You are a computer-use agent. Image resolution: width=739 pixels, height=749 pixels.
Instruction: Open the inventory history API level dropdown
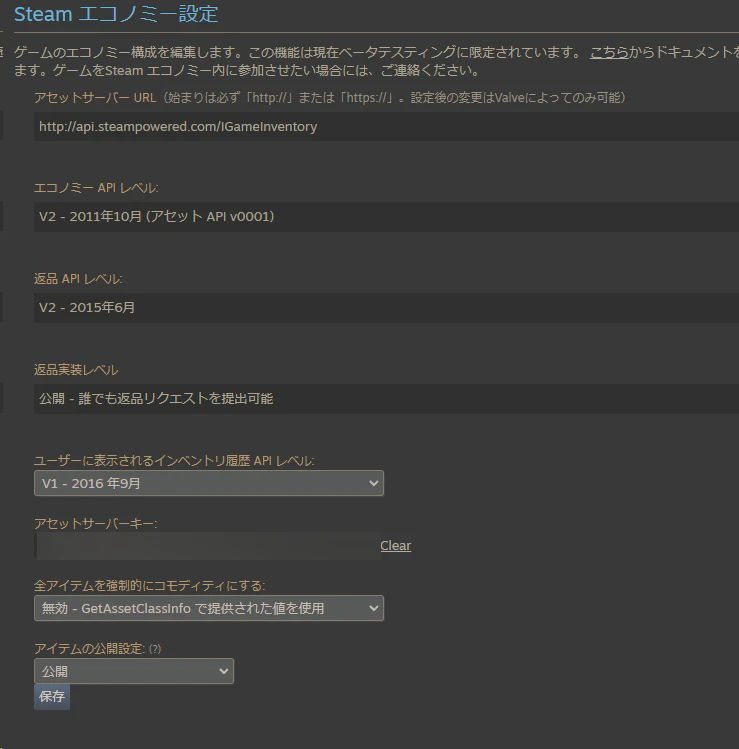coord(209,483)
